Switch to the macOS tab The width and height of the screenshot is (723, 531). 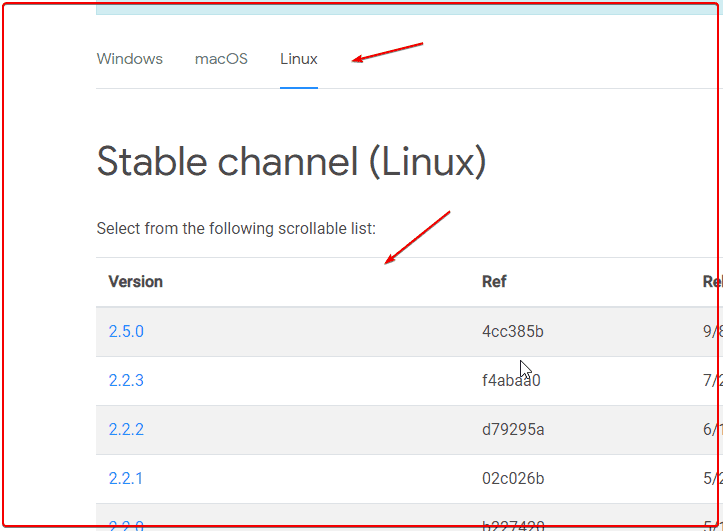click(221, 59)
